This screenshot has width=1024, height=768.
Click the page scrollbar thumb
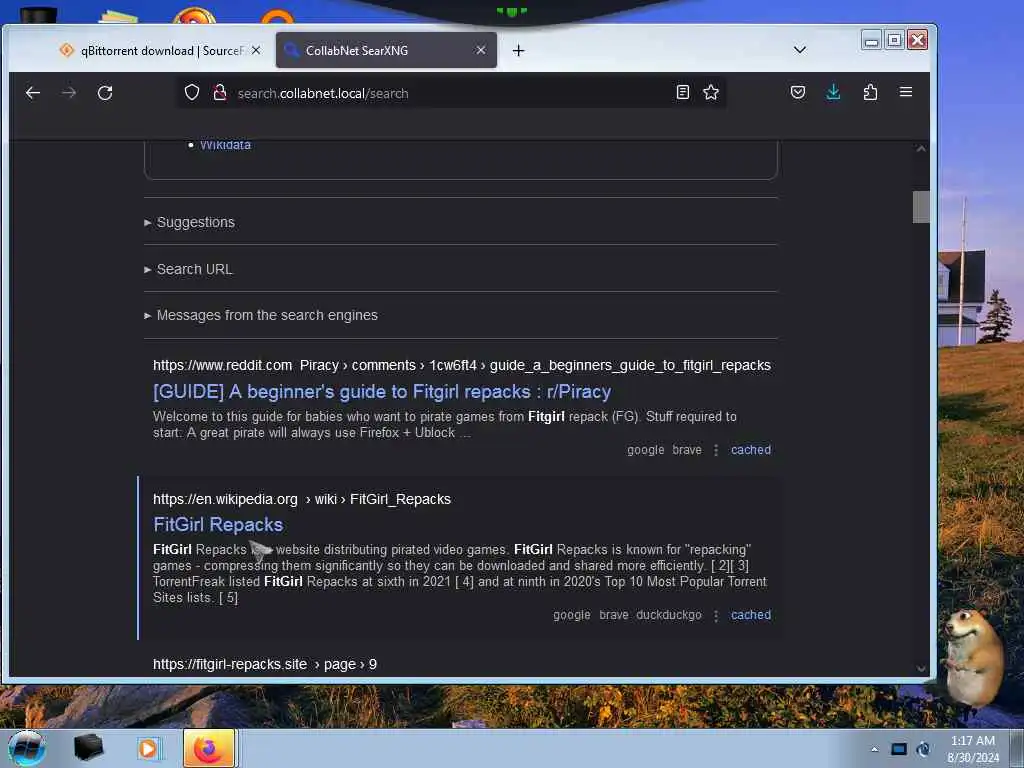(921, 207)
